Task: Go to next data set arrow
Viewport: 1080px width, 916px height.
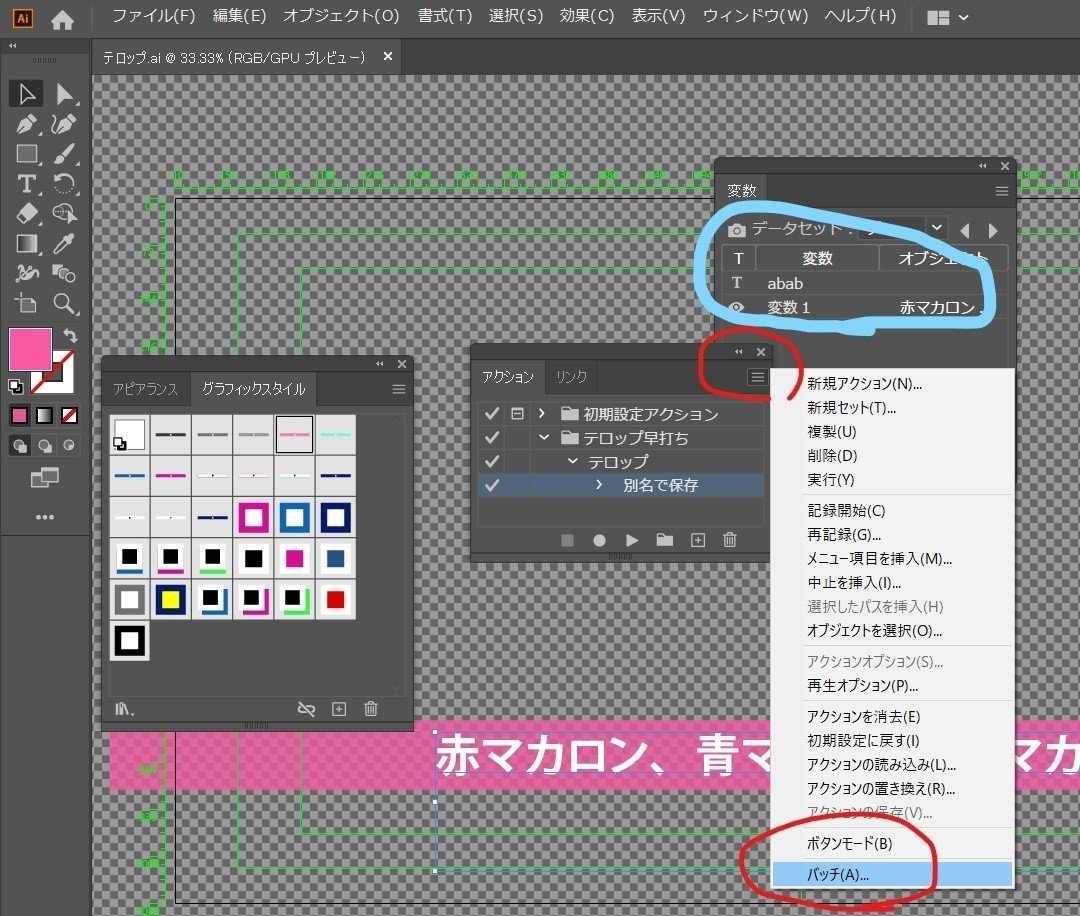Action: (x=993, y=231)
